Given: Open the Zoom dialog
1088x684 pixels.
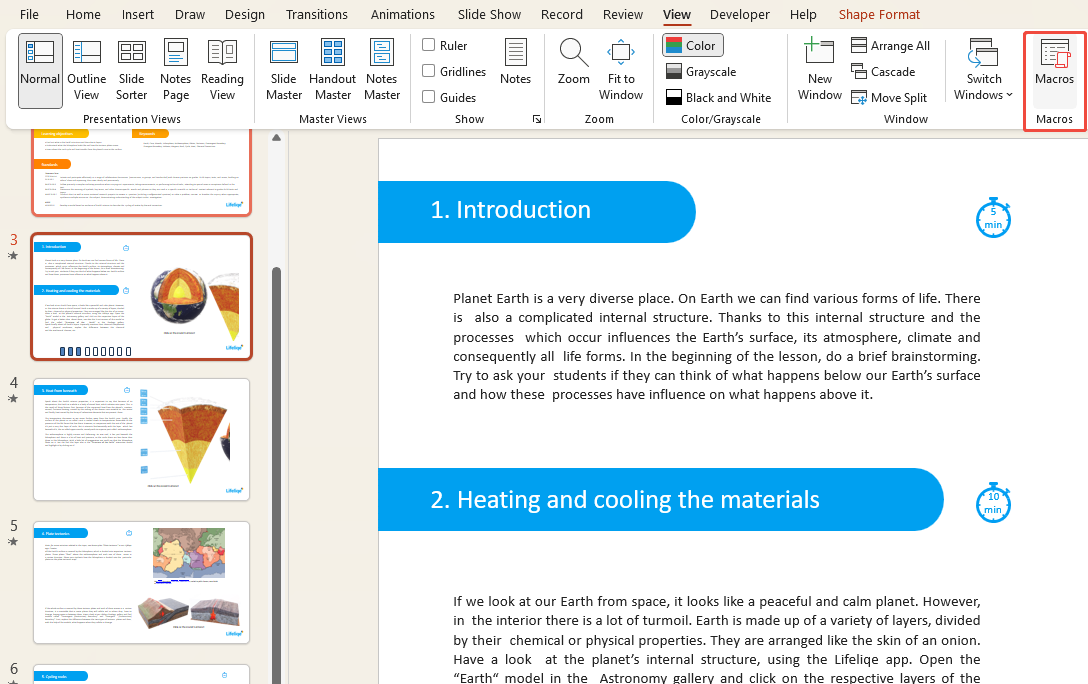Looking at the screenshot, I should 573,68.
